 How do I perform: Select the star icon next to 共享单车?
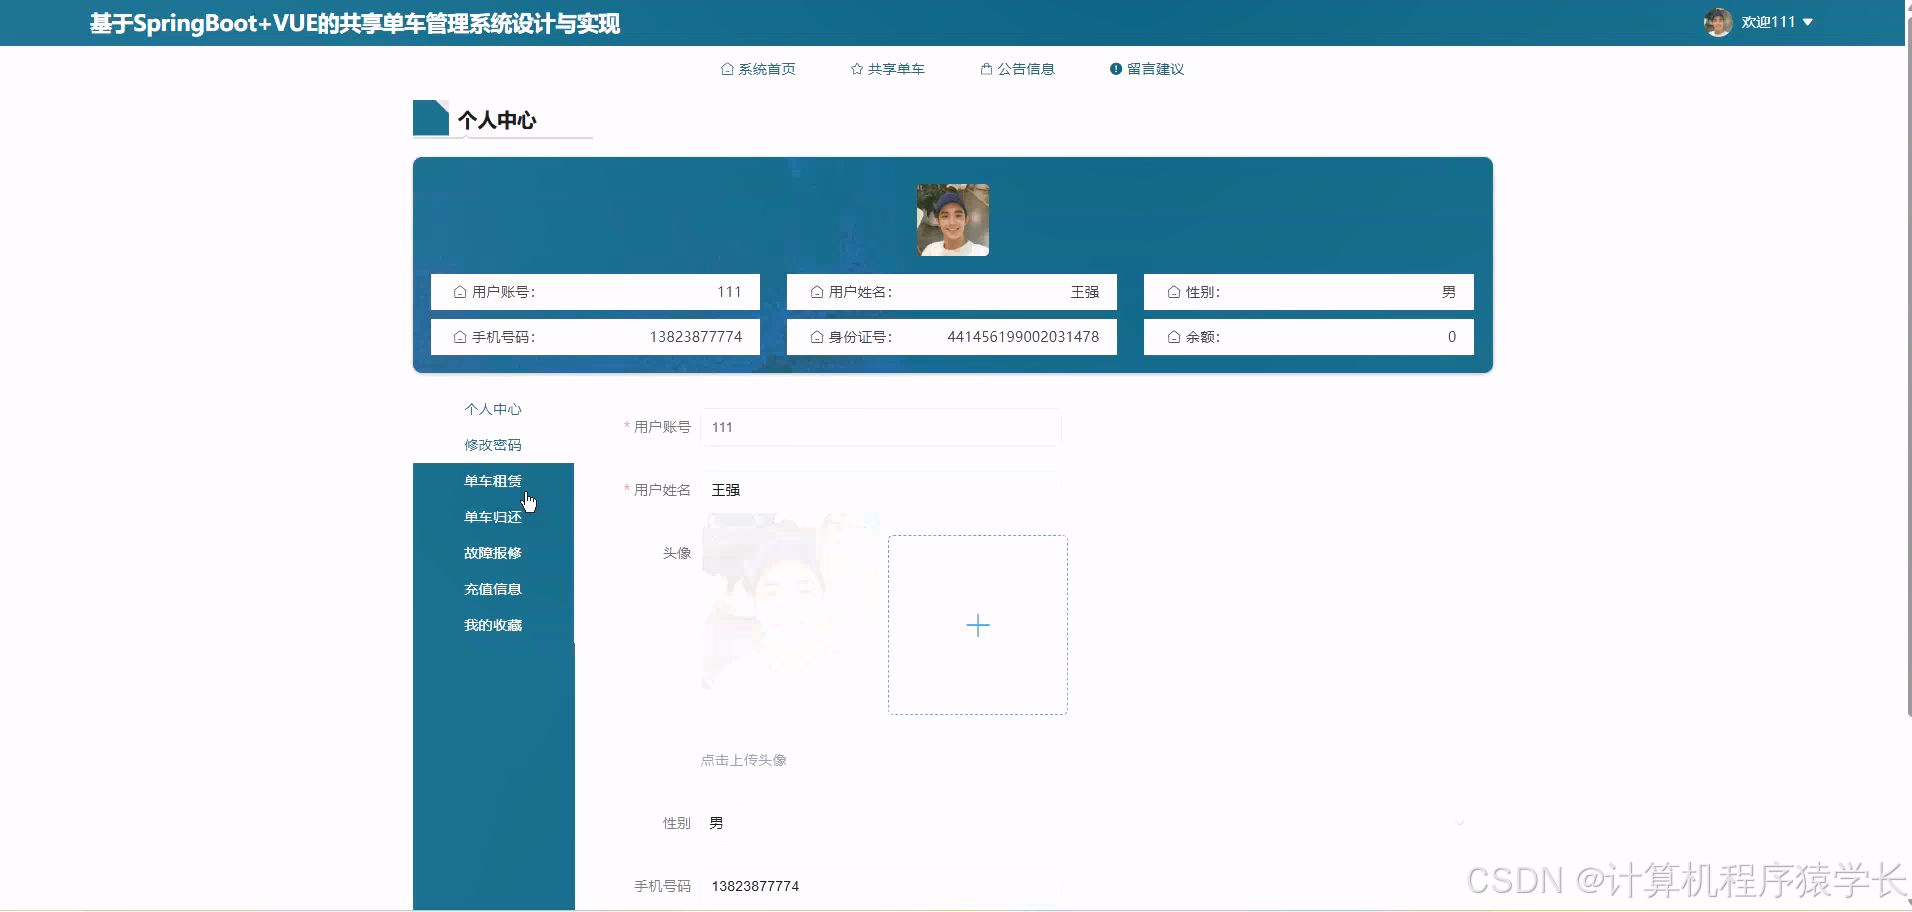857,68
